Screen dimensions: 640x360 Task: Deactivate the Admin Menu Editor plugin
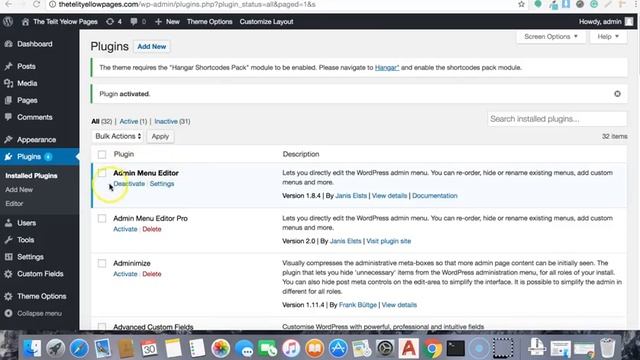(129, 184)
